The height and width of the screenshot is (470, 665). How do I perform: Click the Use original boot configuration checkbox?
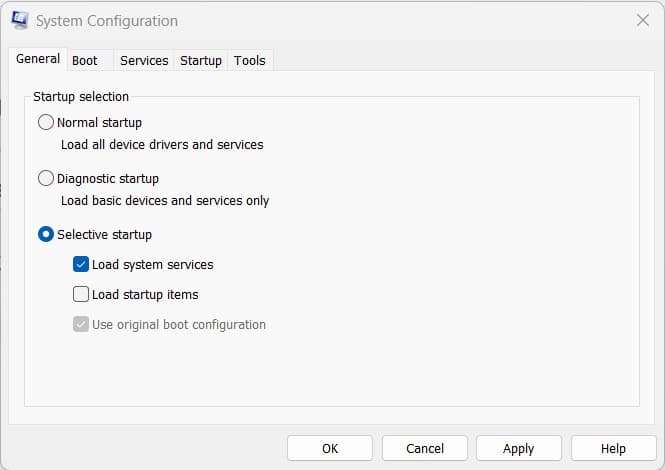(81, 325)
